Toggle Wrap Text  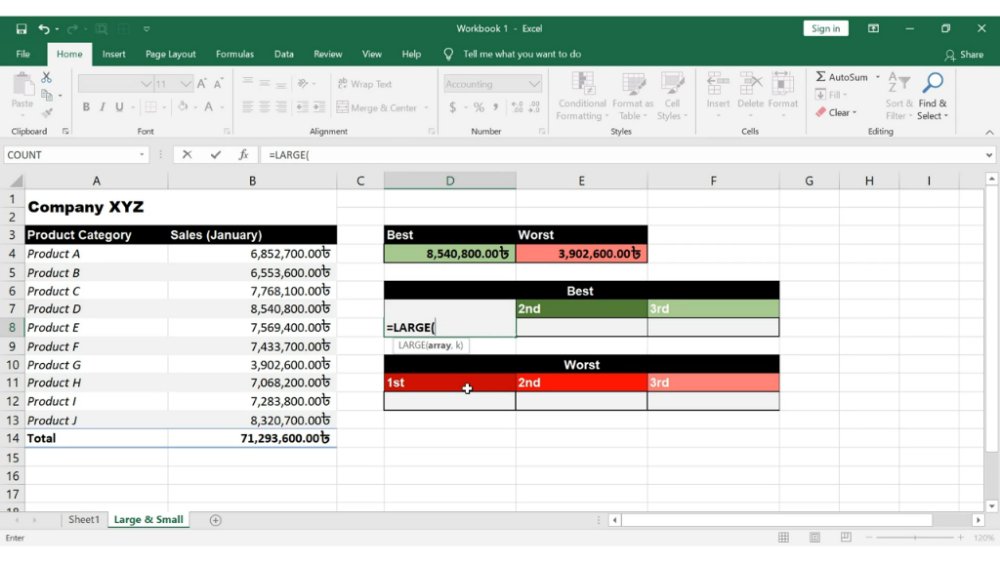pyautogui.click(x=365, y=84)
